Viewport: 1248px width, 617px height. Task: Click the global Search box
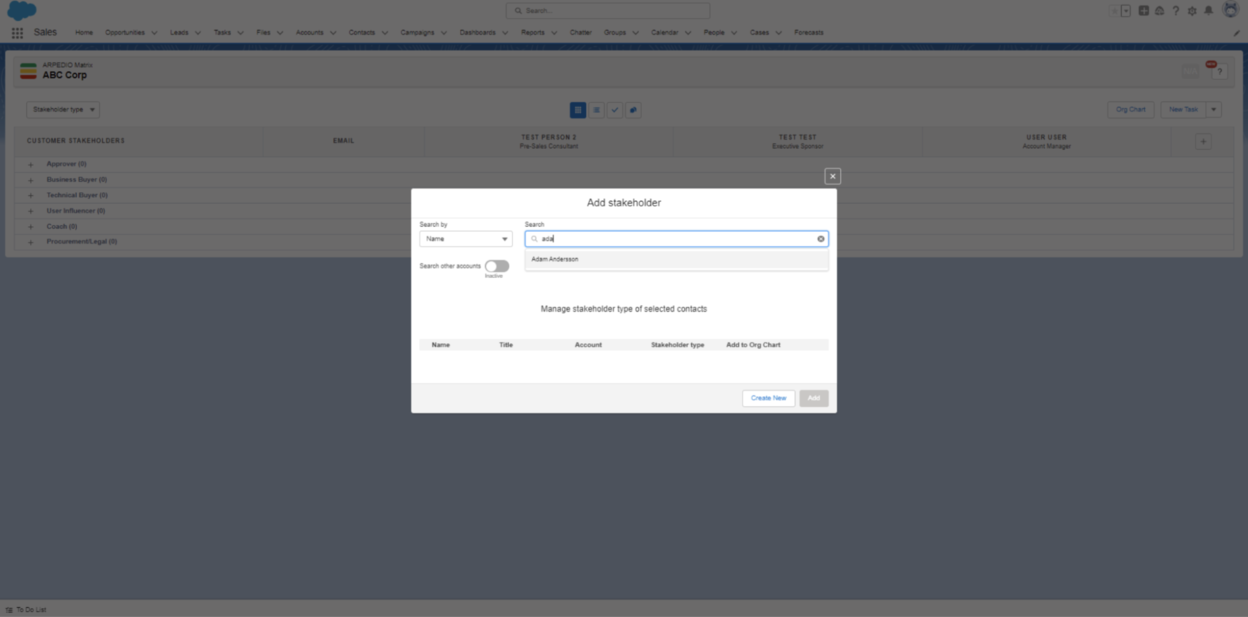point(608,11)
